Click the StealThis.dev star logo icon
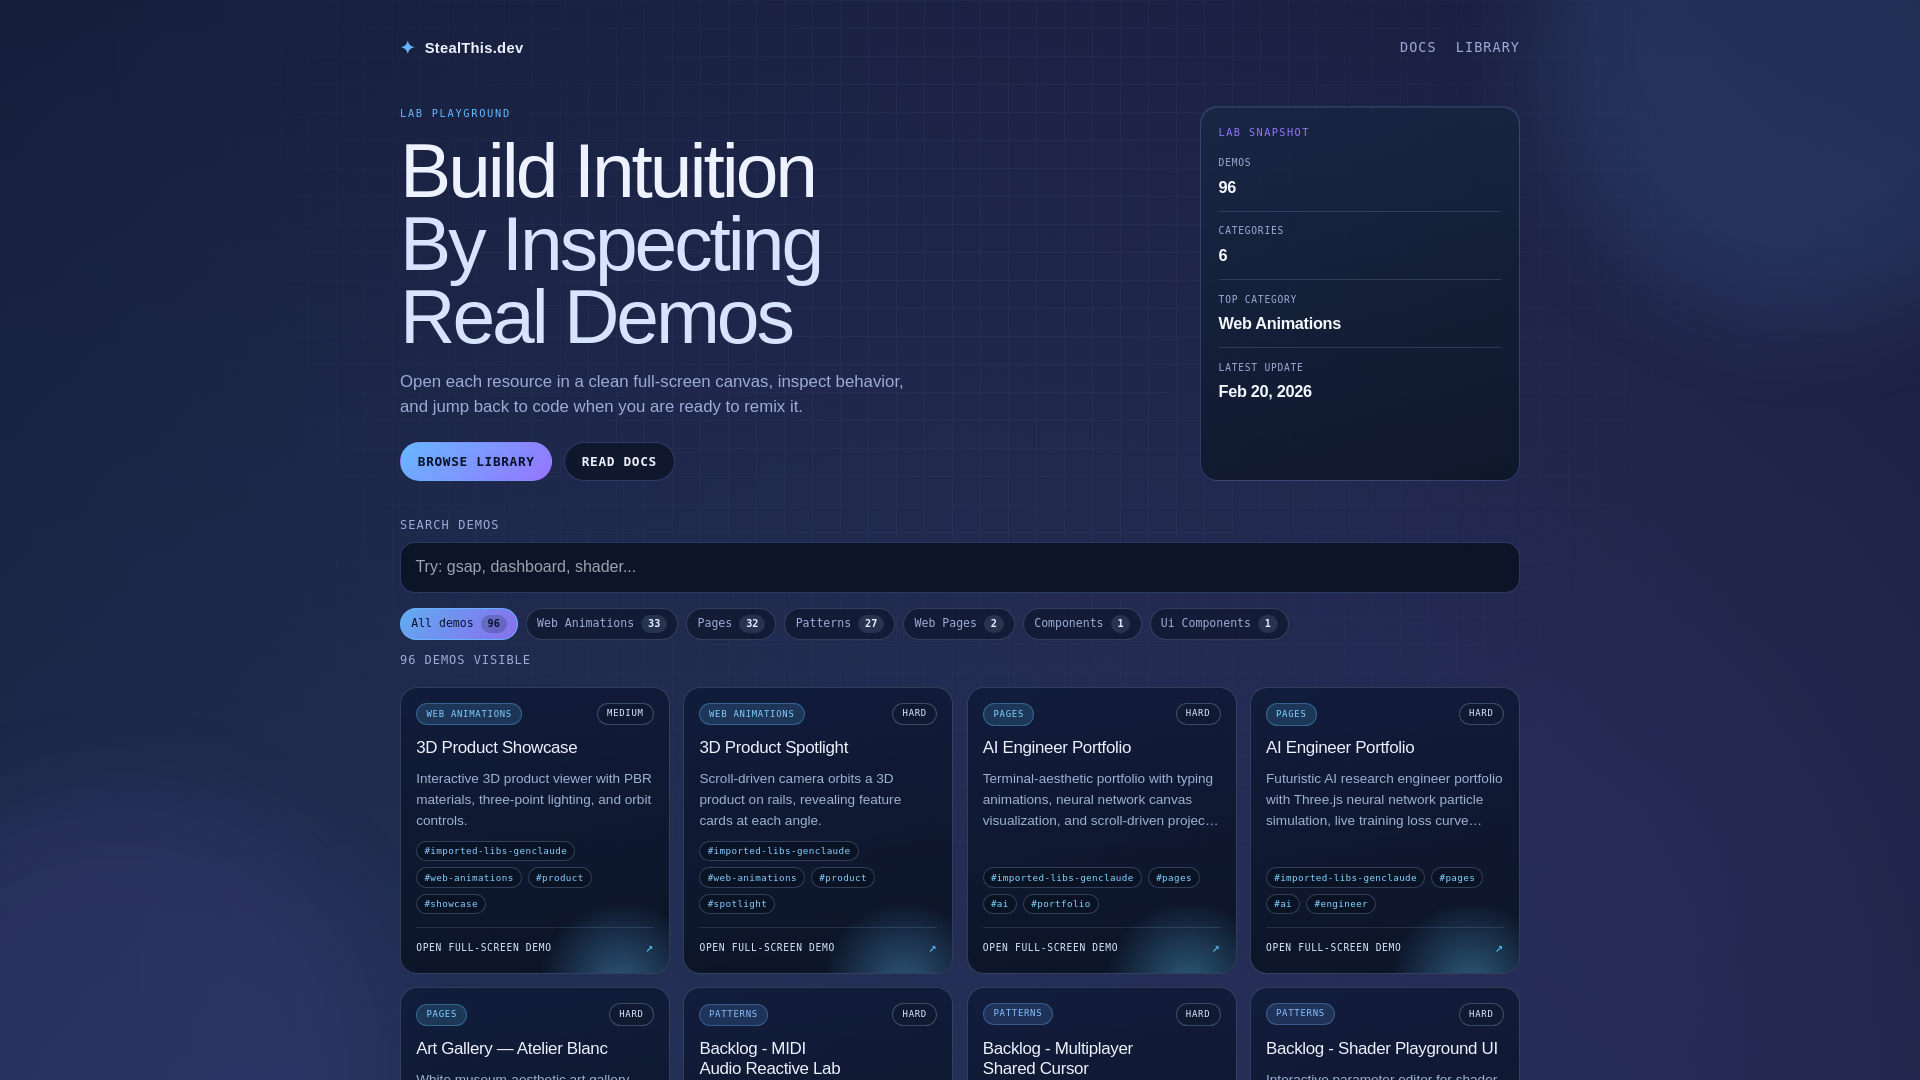The height and width of the screenshot is (1080, 1920). tap(407, 48)
